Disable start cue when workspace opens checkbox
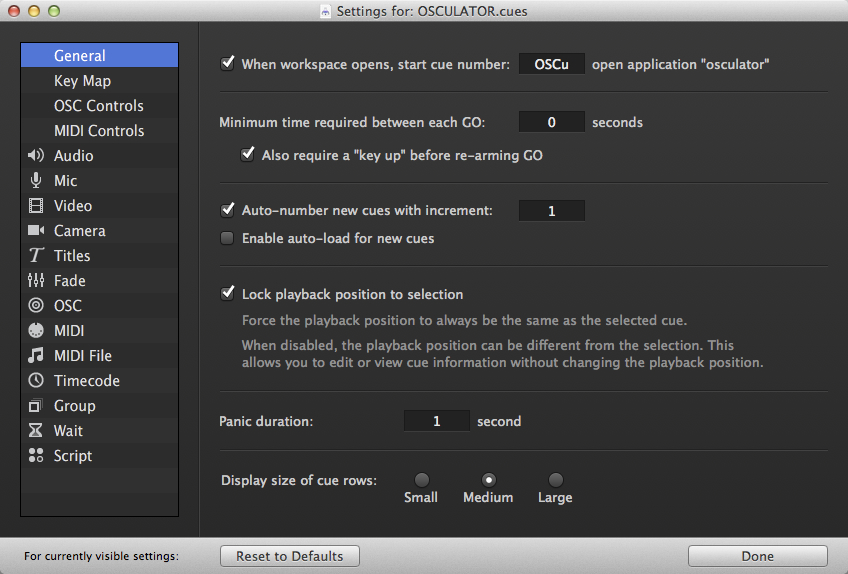Viewport: 848px width, 574px height. (227, 64)
